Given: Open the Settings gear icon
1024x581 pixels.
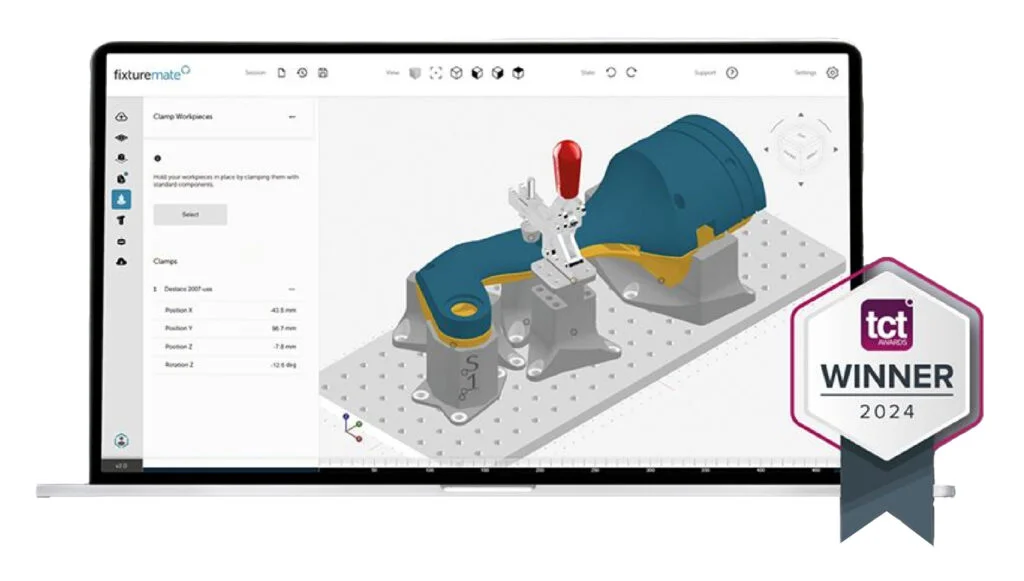Looking at the screenshot, I should coord(832,73).
